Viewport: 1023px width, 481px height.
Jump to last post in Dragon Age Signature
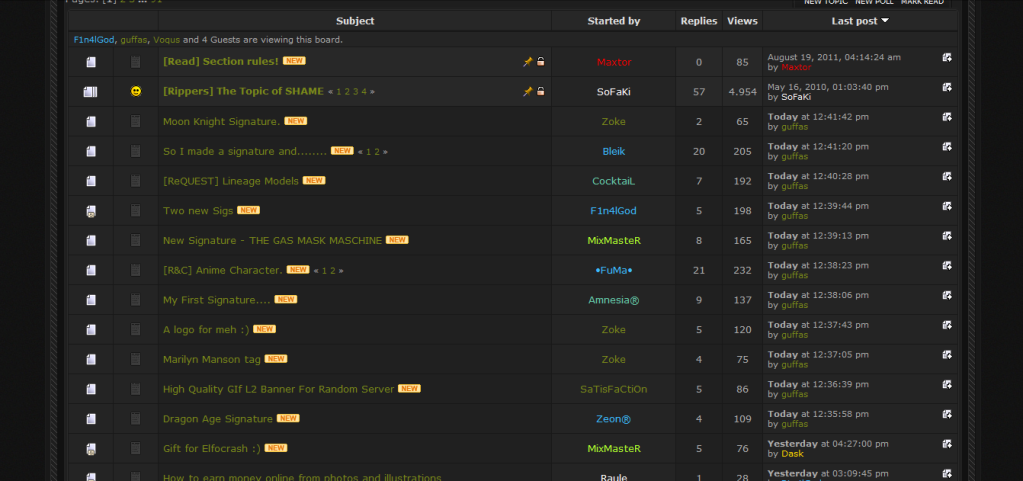click(947, 414)
